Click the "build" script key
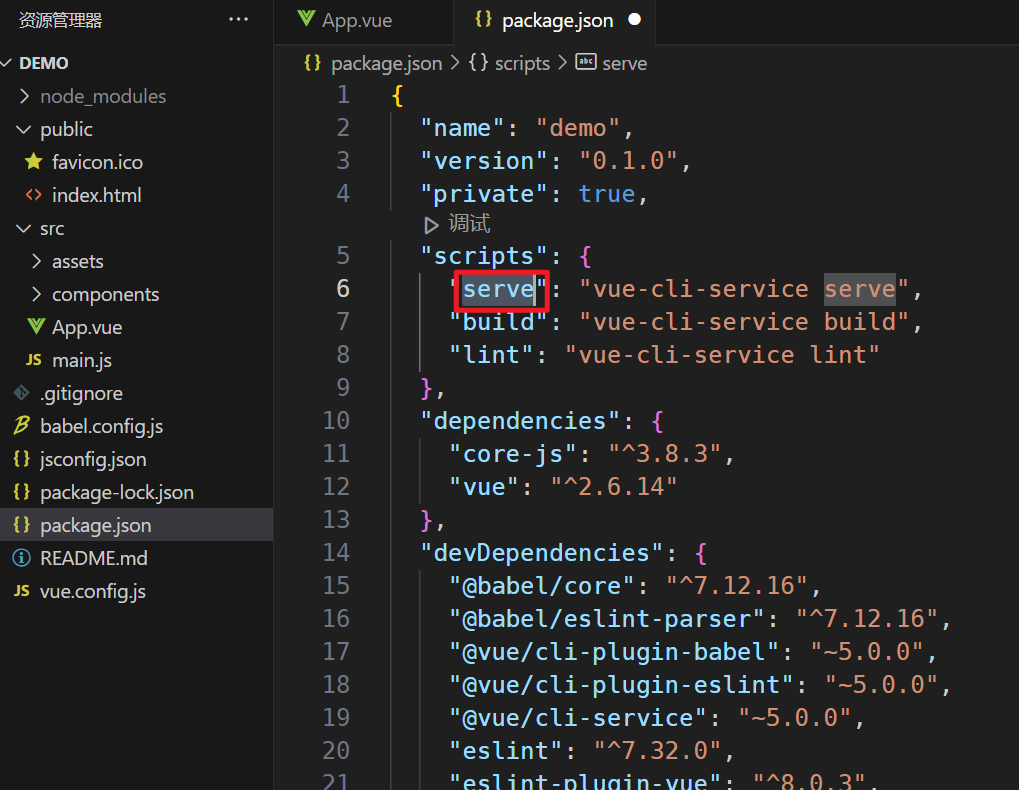Screen dimensions: 1019x790 (x=498, y=322)
